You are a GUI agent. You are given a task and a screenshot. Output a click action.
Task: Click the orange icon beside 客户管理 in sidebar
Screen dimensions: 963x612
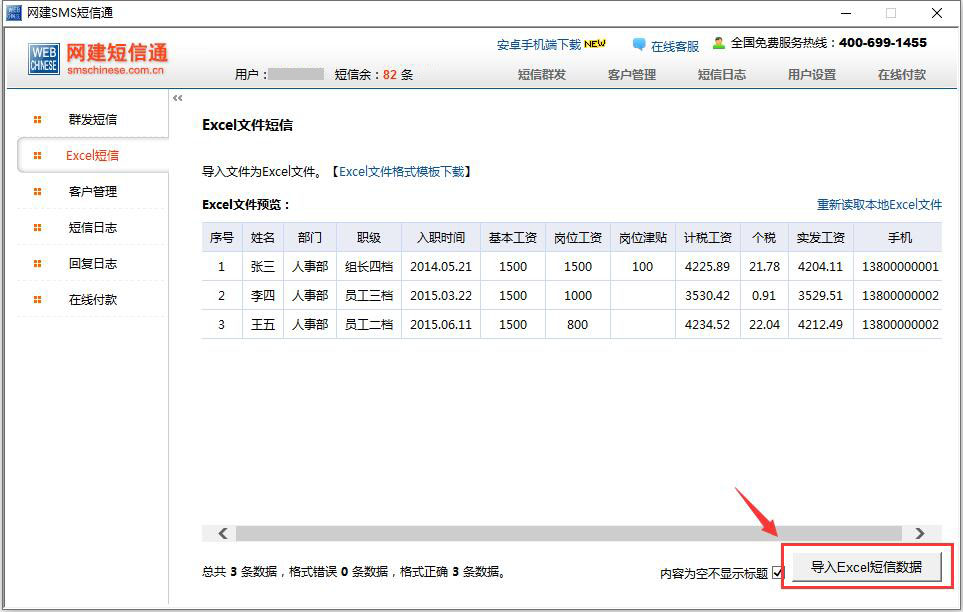pyautogui.click(x=38, y=192)
